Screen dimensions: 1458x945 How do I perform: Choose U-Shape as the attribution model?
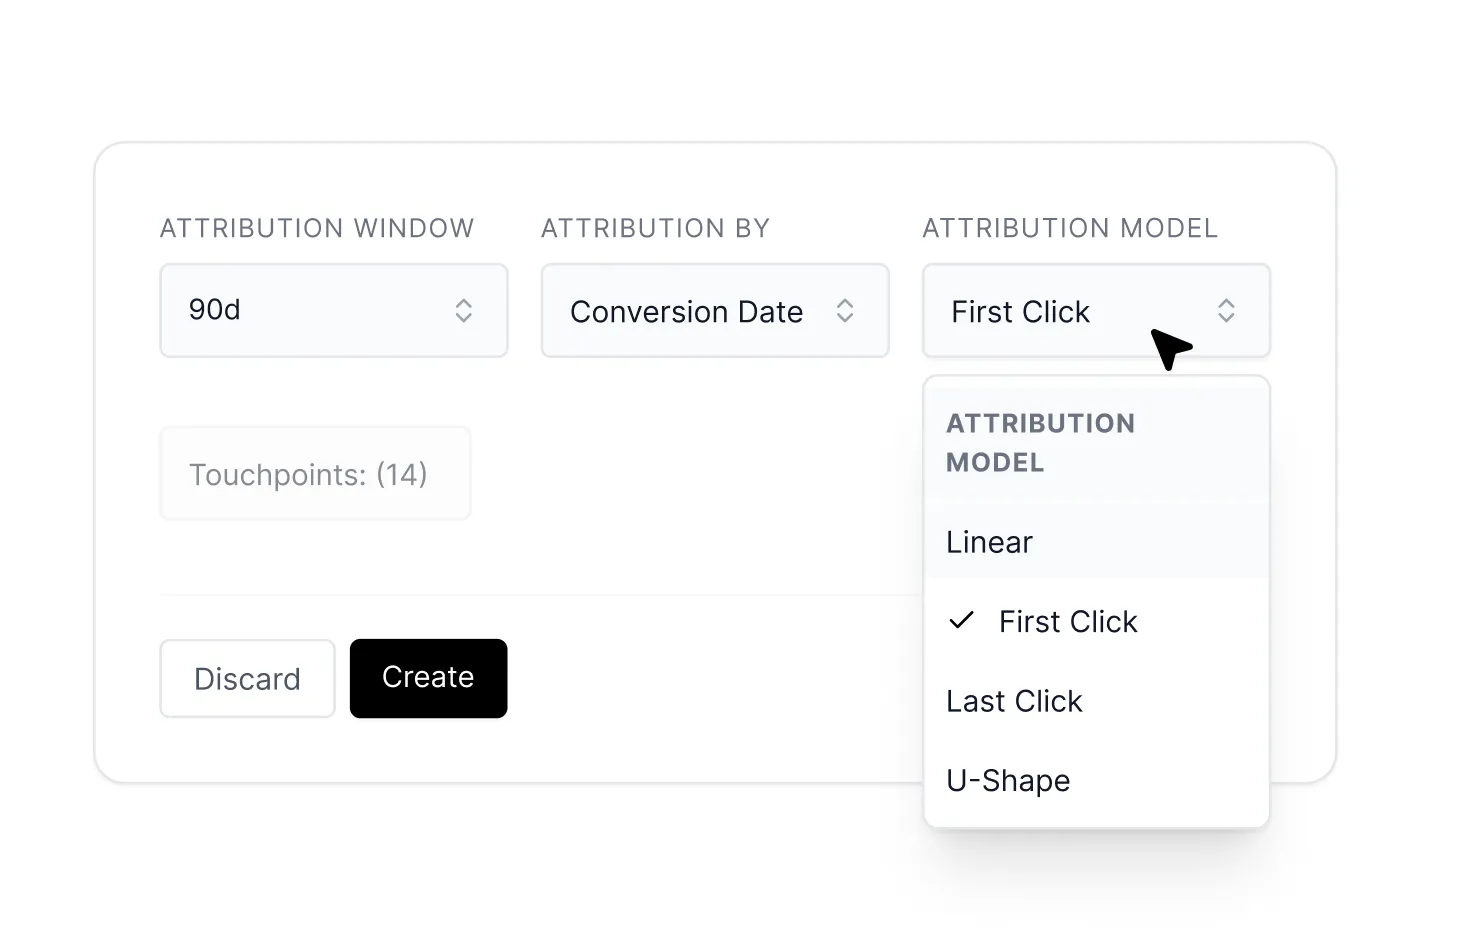pos(1008,781)
